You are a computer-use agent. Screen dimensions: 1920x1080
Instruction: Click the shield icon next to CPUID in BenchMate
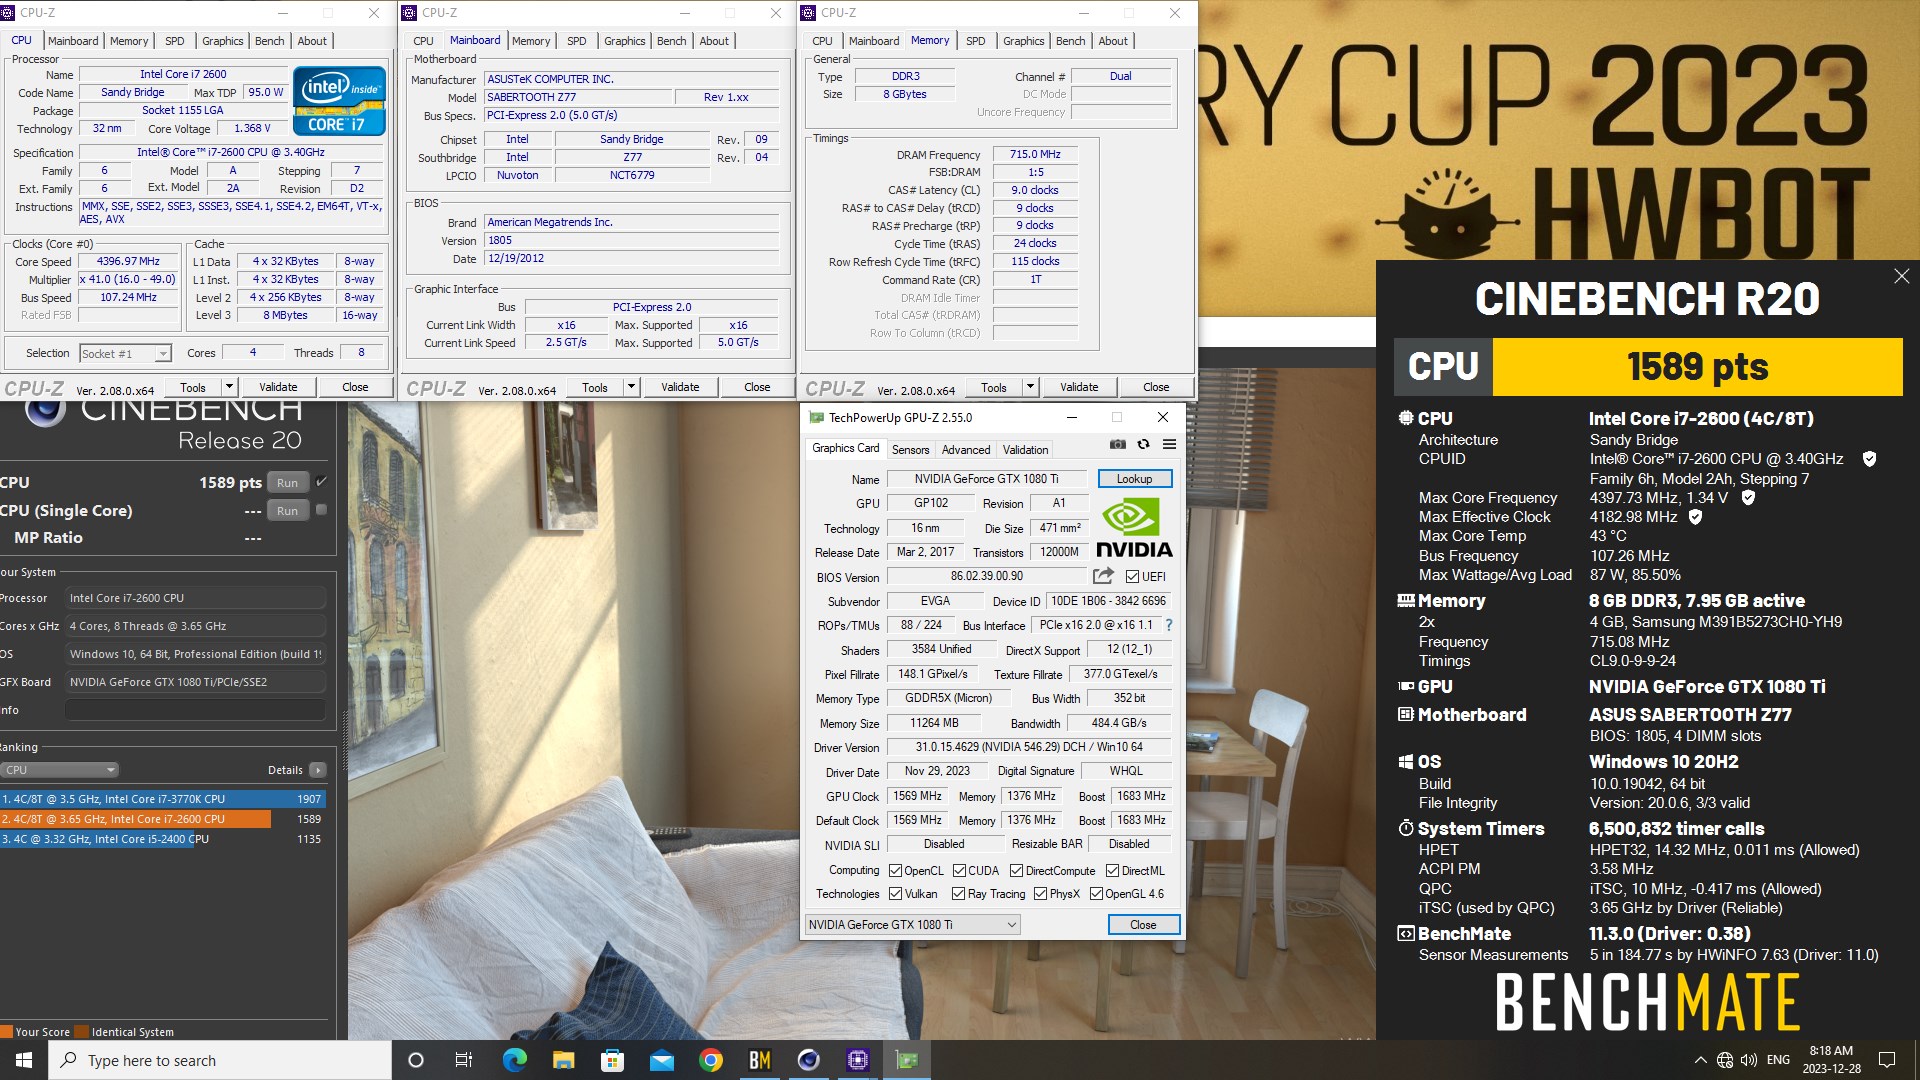[x=1869, y=459]
